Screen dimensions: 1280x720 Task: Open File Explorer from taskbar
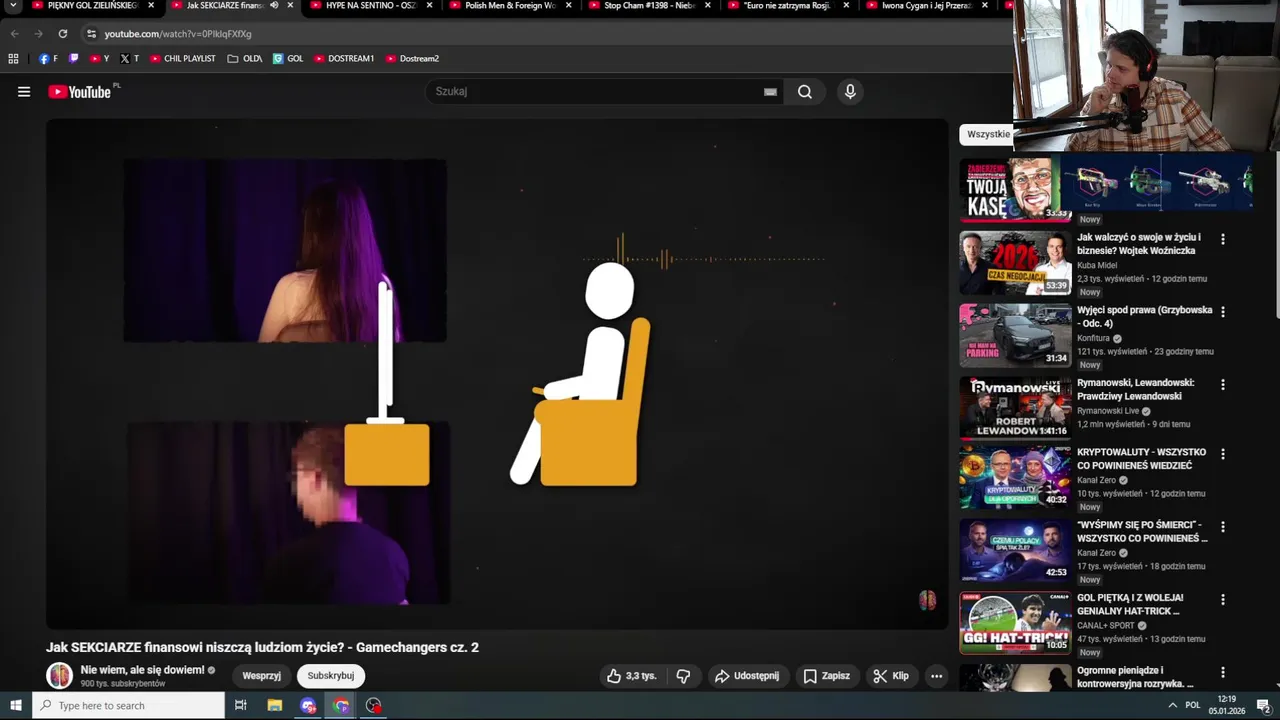(275, 705)
